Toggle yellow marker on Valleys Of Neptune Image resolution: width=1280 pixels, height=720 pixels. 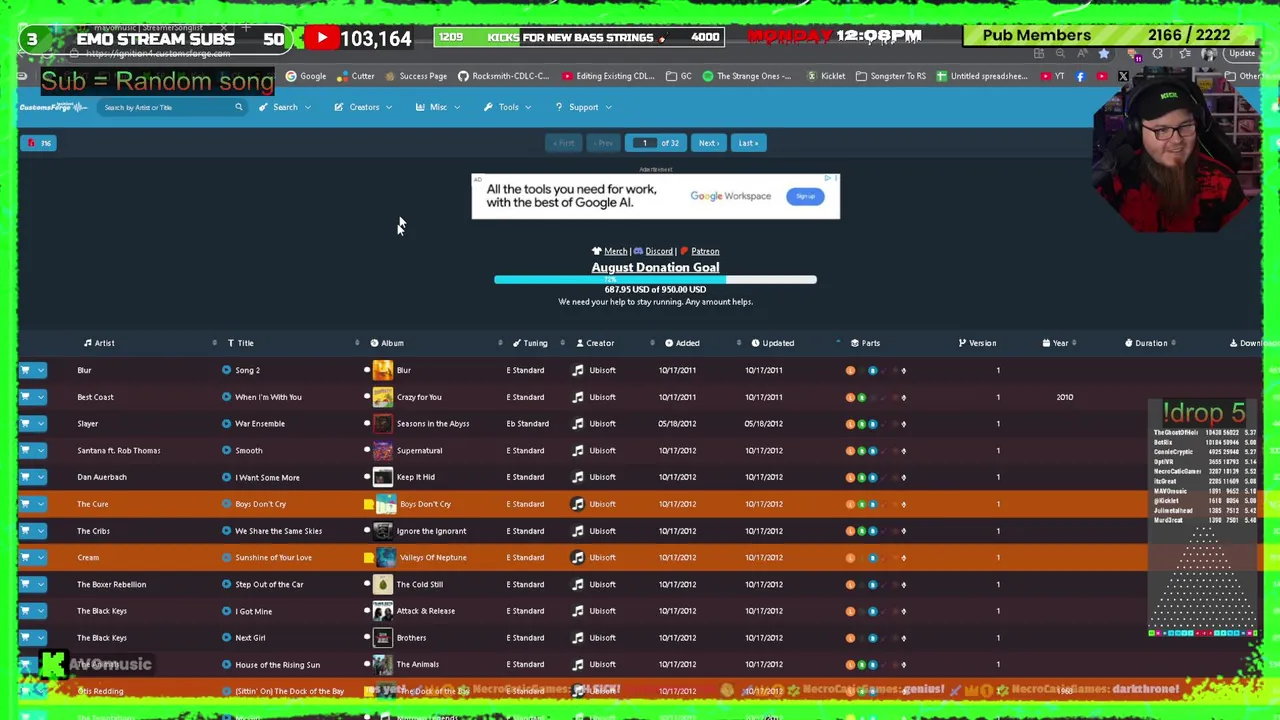368,557
